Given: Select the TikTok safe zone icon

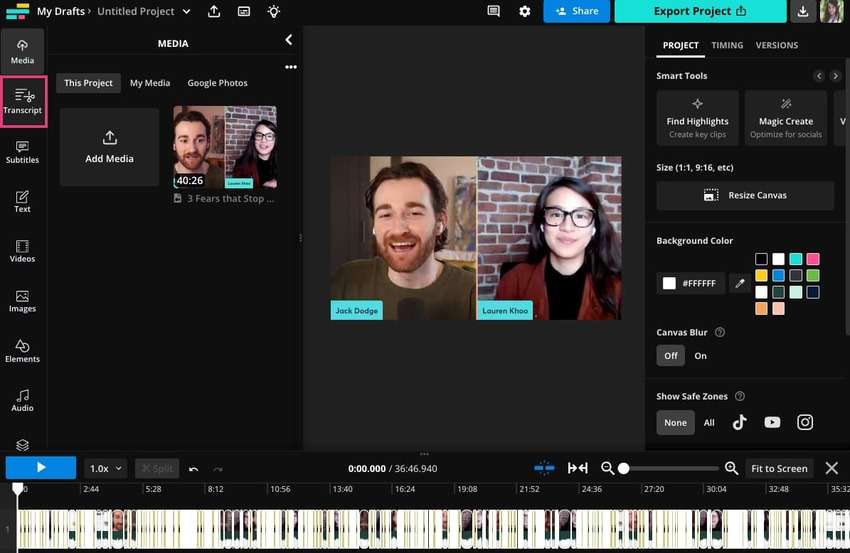Looking at the screenshot, I should coord(740,422).
